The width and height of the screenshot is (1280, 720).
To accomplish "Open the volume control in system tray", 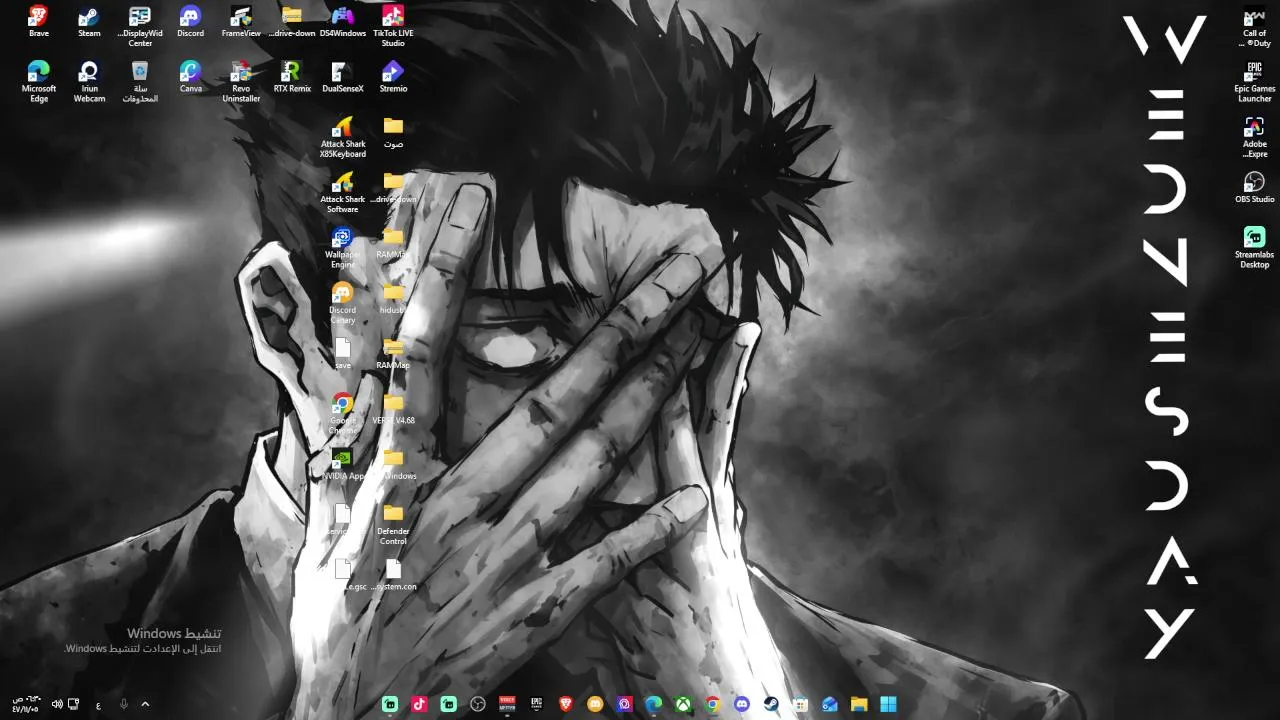I will 57,704.
